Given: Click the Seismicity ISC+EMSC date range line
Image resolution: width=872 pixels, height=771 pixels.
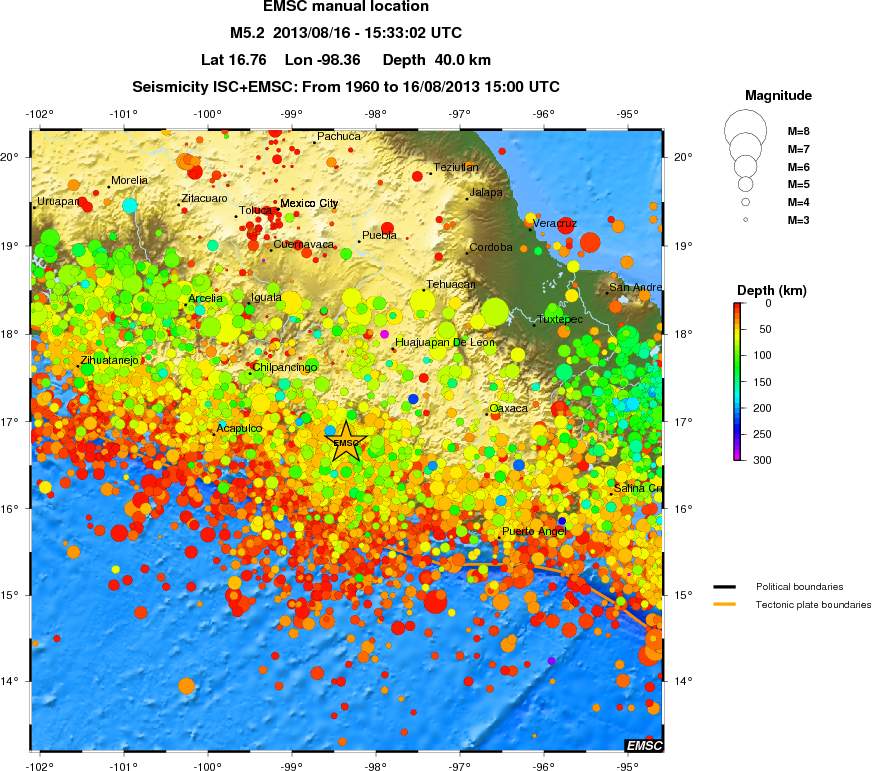Looking at the screenshot, I should coord(346,87).
